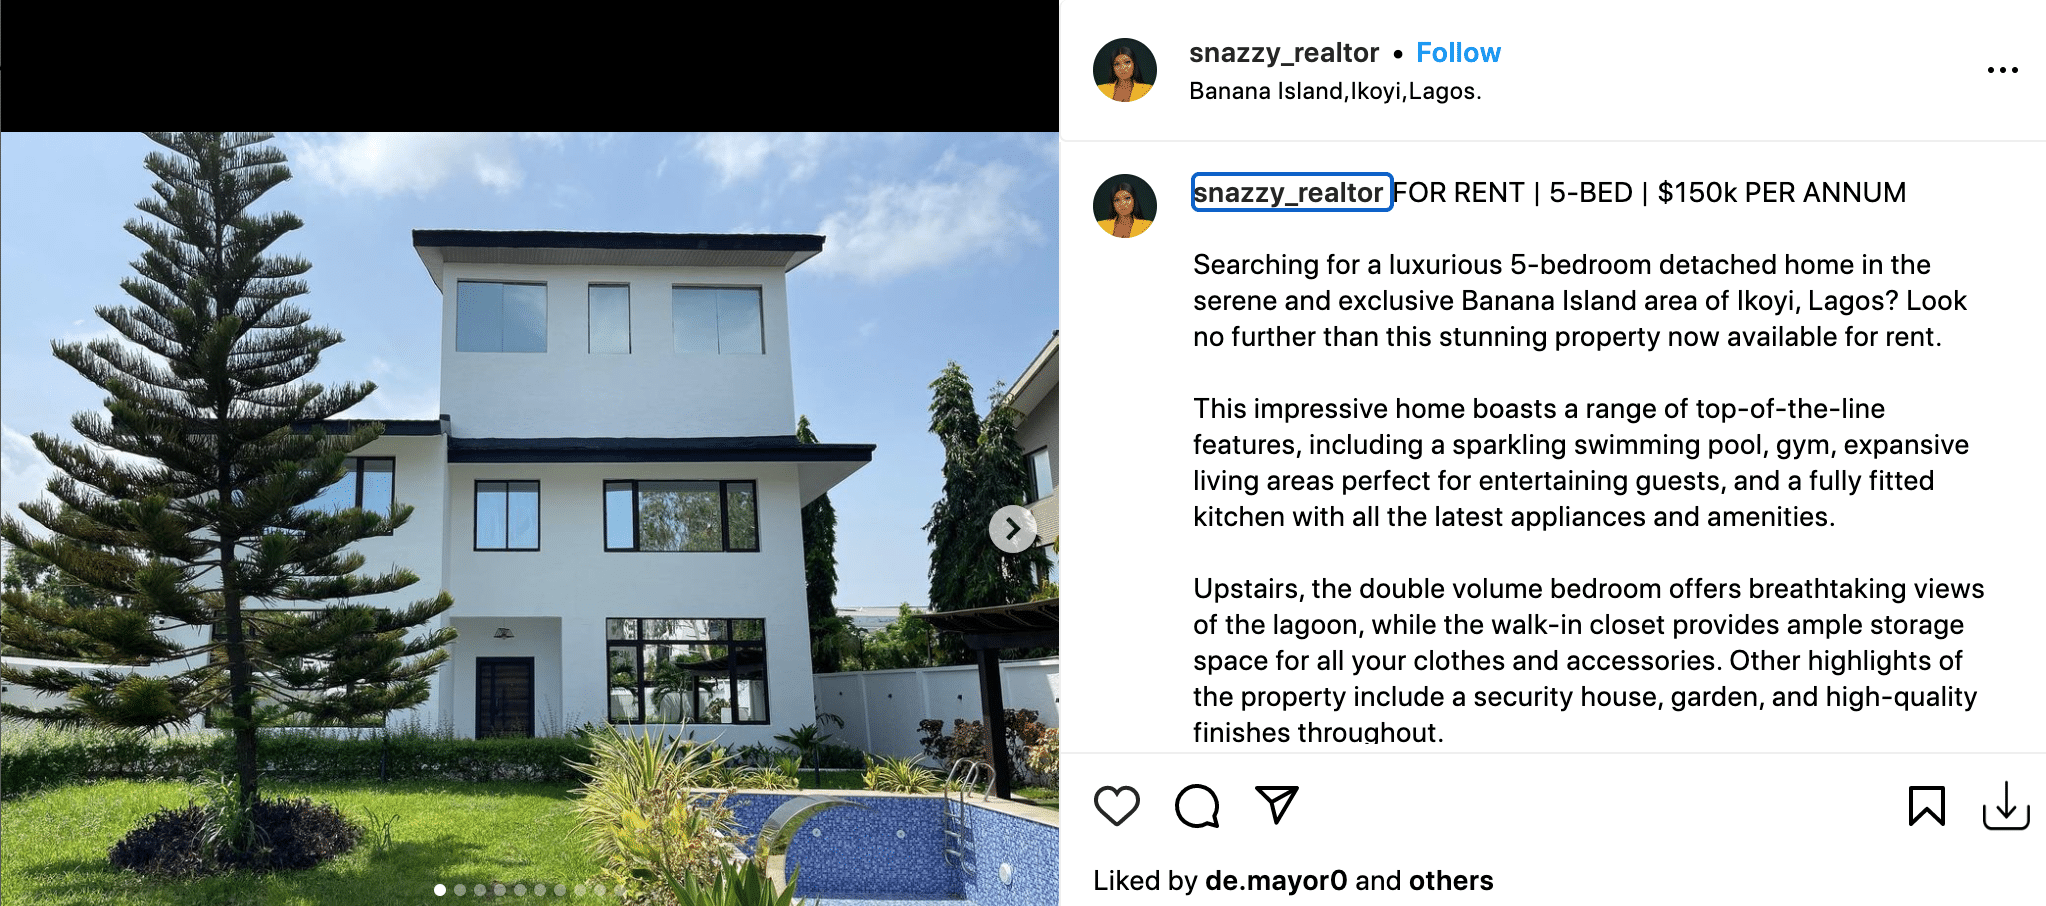Image resolution: width=2046 pixels, height=906 pixels.
Task: Jump to the fifth carousel dot
Action: tap(520, 890)
